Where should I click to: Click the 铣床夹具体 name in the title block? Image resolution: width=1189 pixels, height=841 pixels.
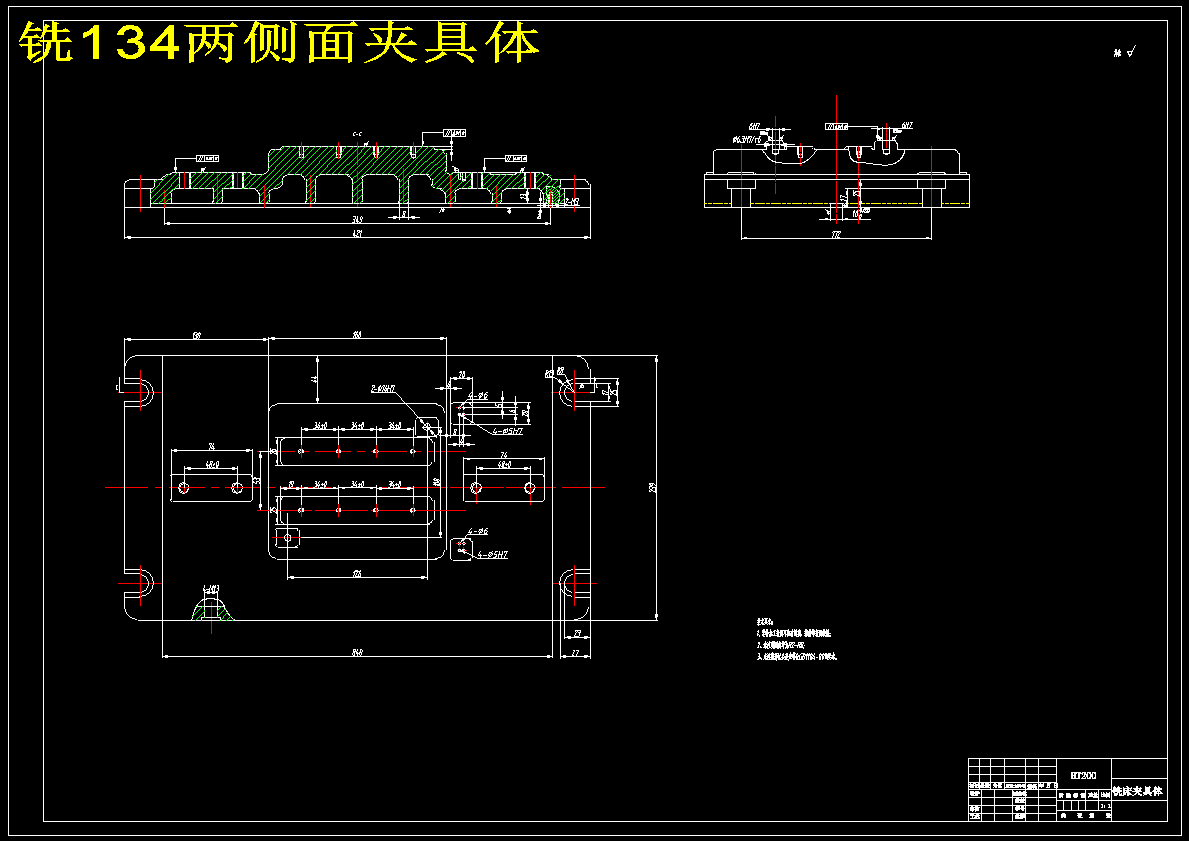click(x=1137, y=791)
